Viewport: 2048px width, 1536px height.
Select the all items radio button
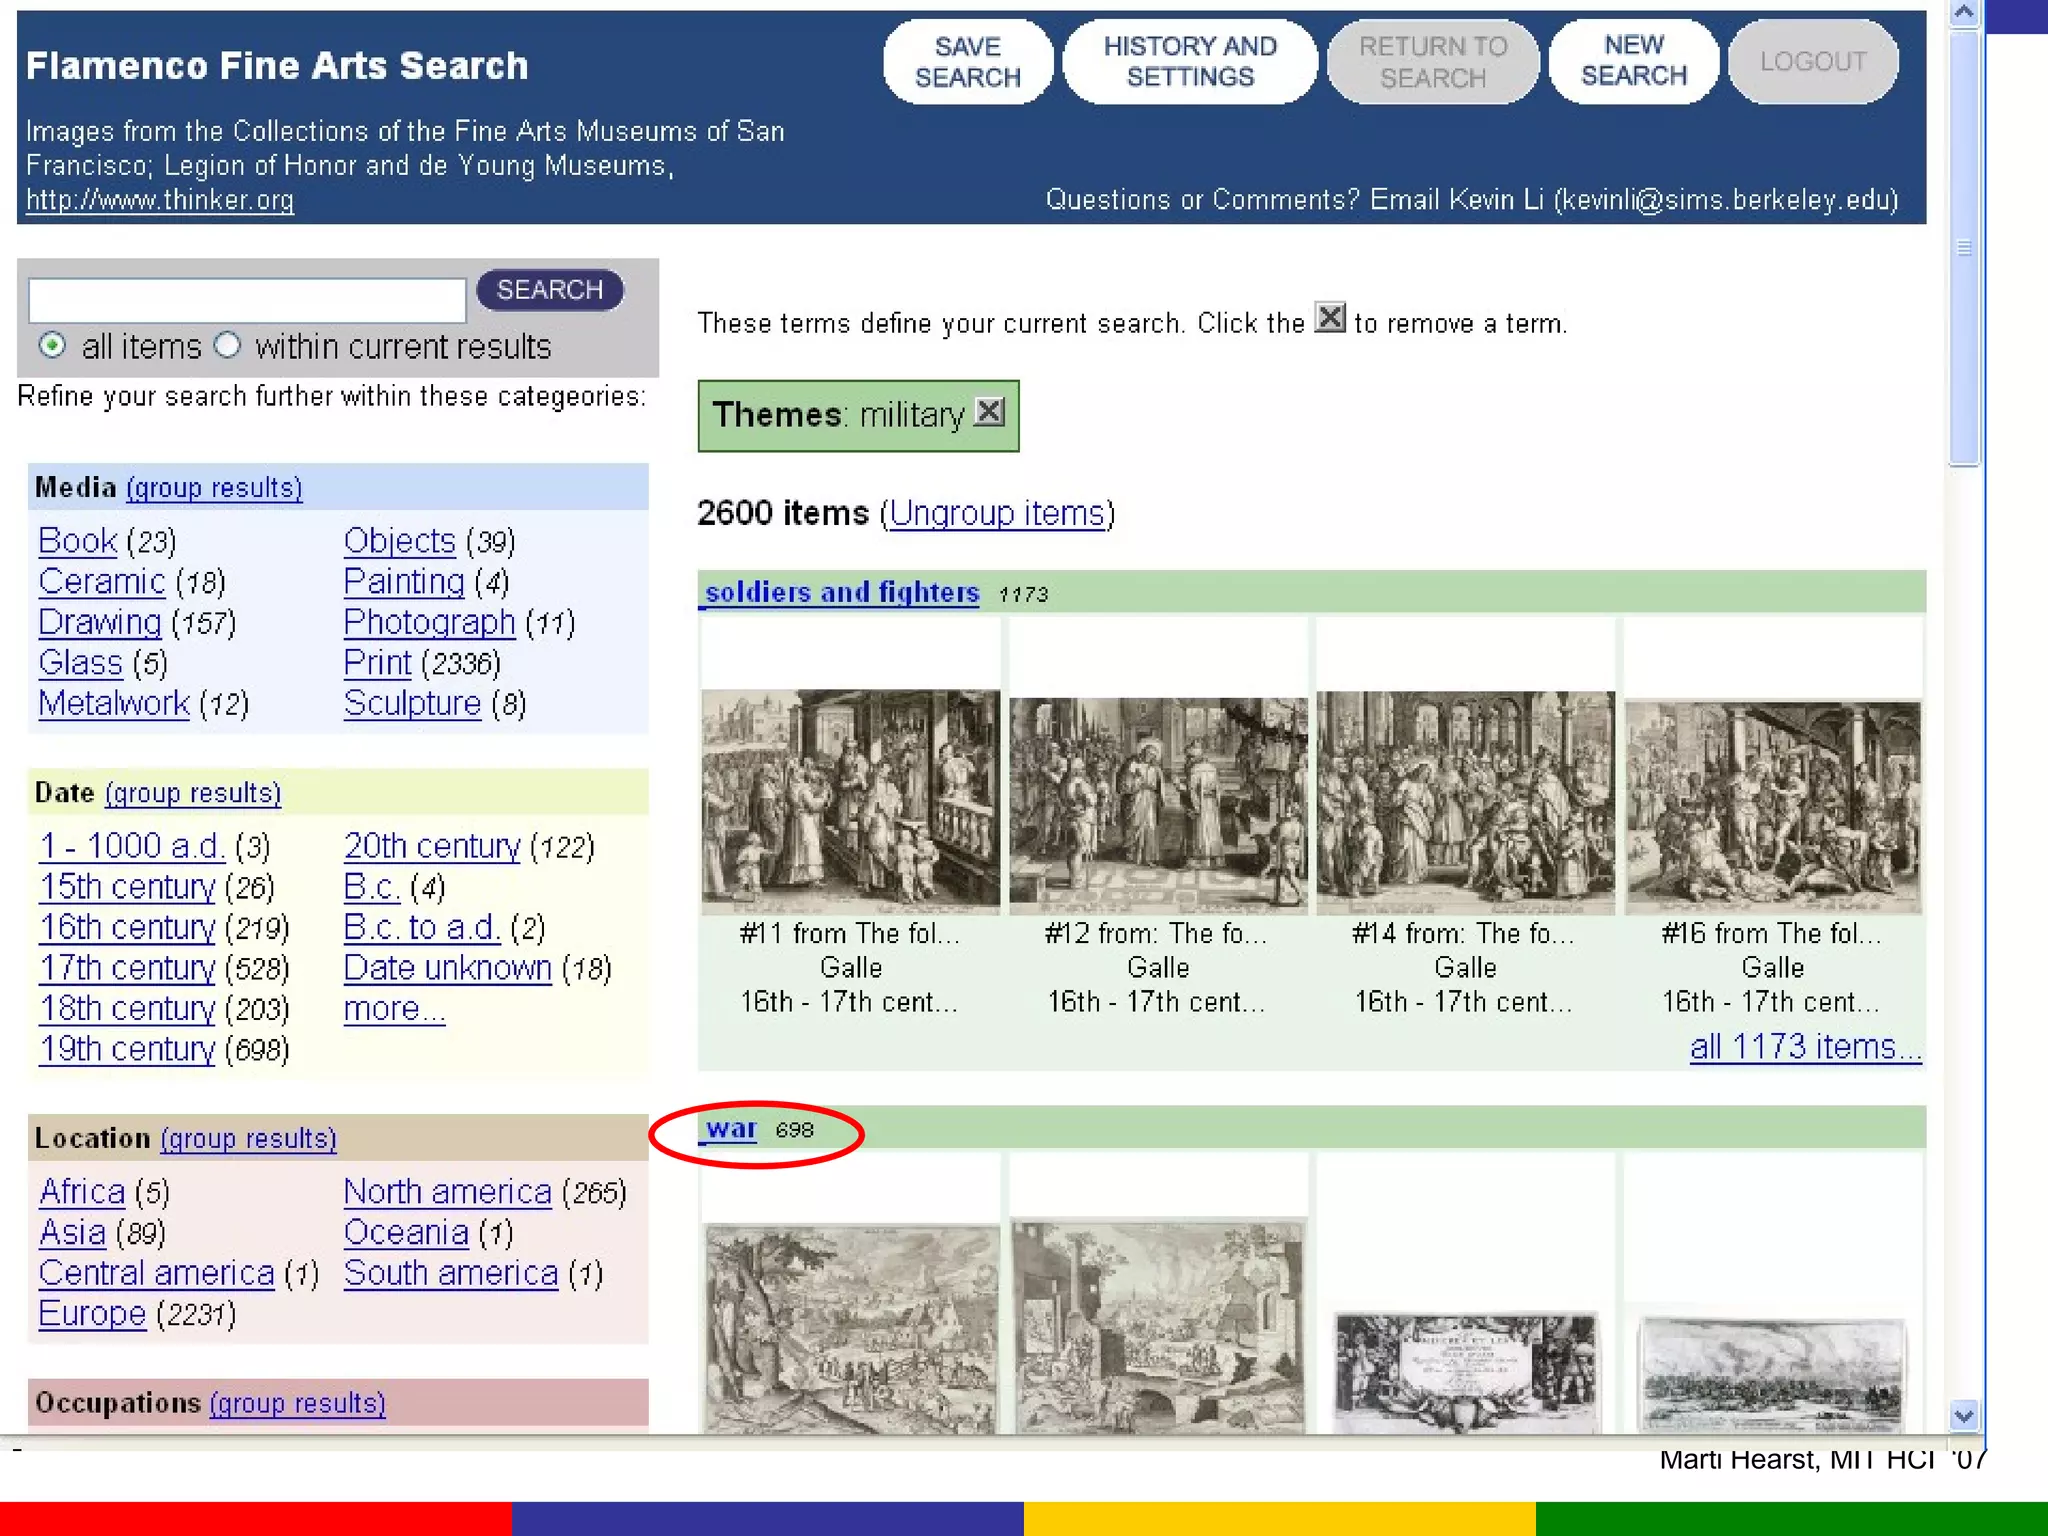click(52, 346)
